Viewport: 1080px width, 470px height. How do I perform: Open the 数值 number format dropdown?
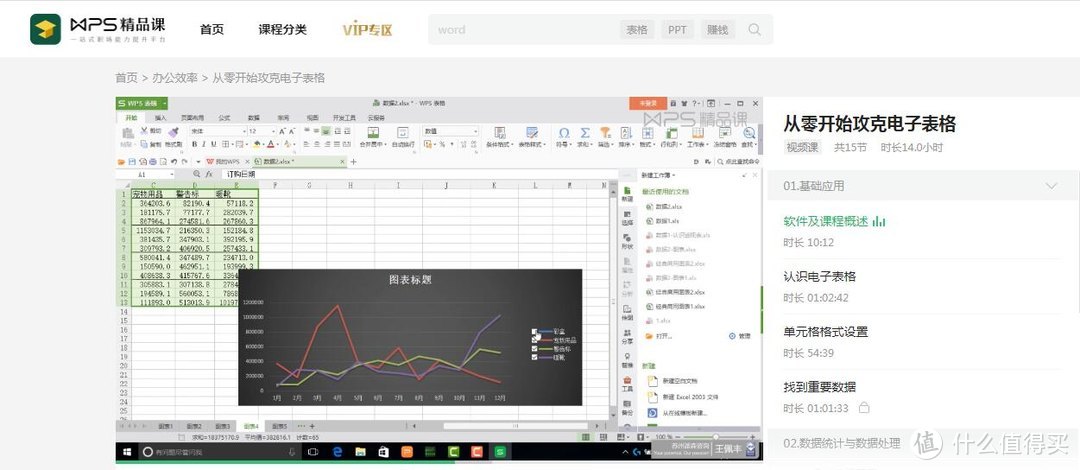pos(475,131)
